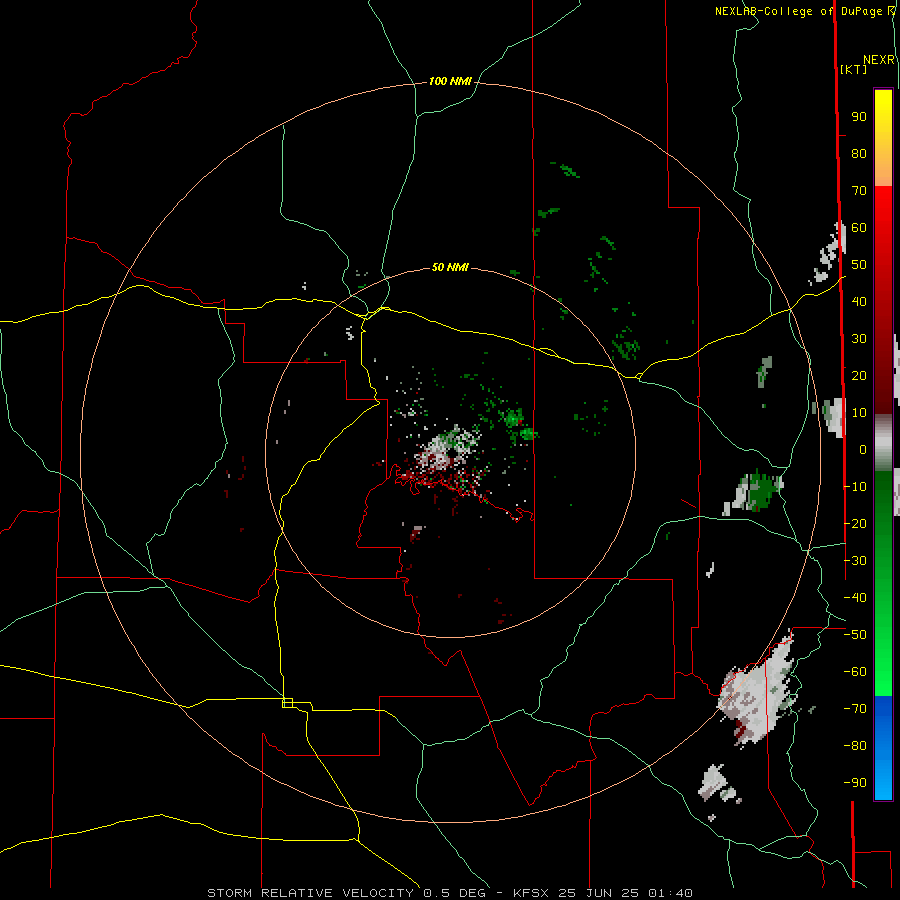This screenshot has height=900, width=900.
Task: Select the 0.5 DEG elevation text
Action: (x=454, y=893)
